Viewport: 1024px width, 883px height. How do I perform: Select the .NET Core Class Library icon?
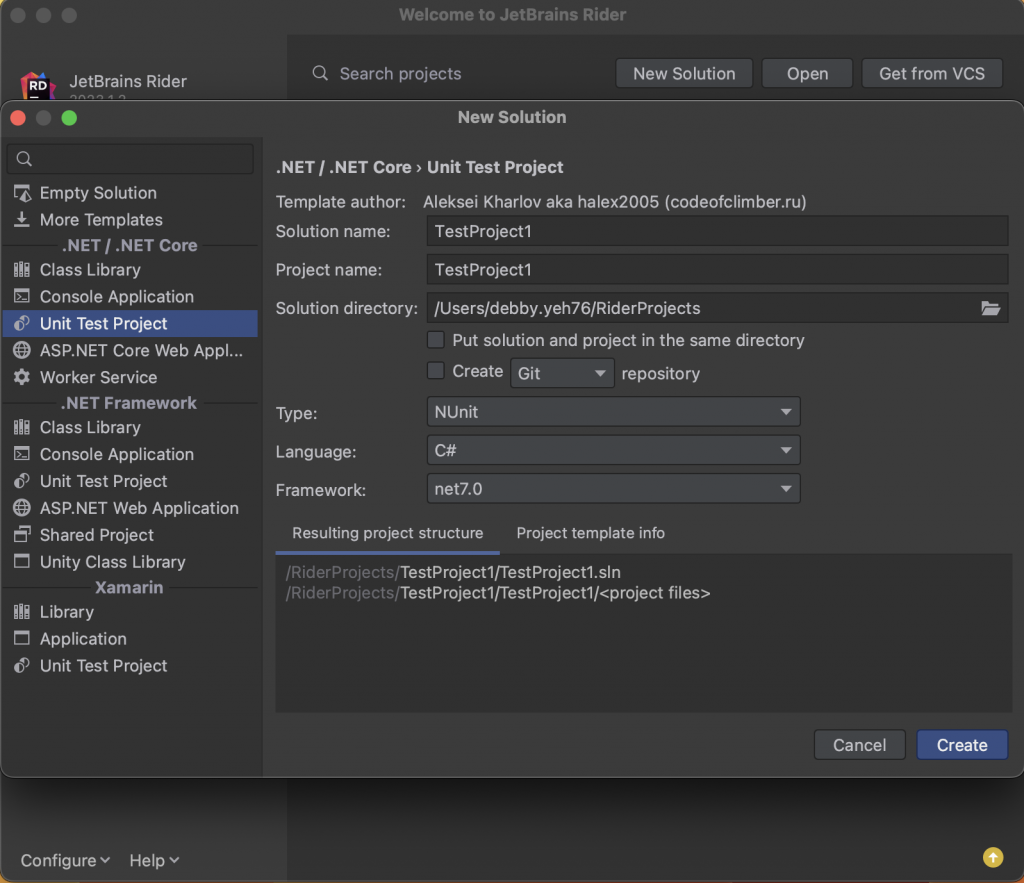(22, 270)
